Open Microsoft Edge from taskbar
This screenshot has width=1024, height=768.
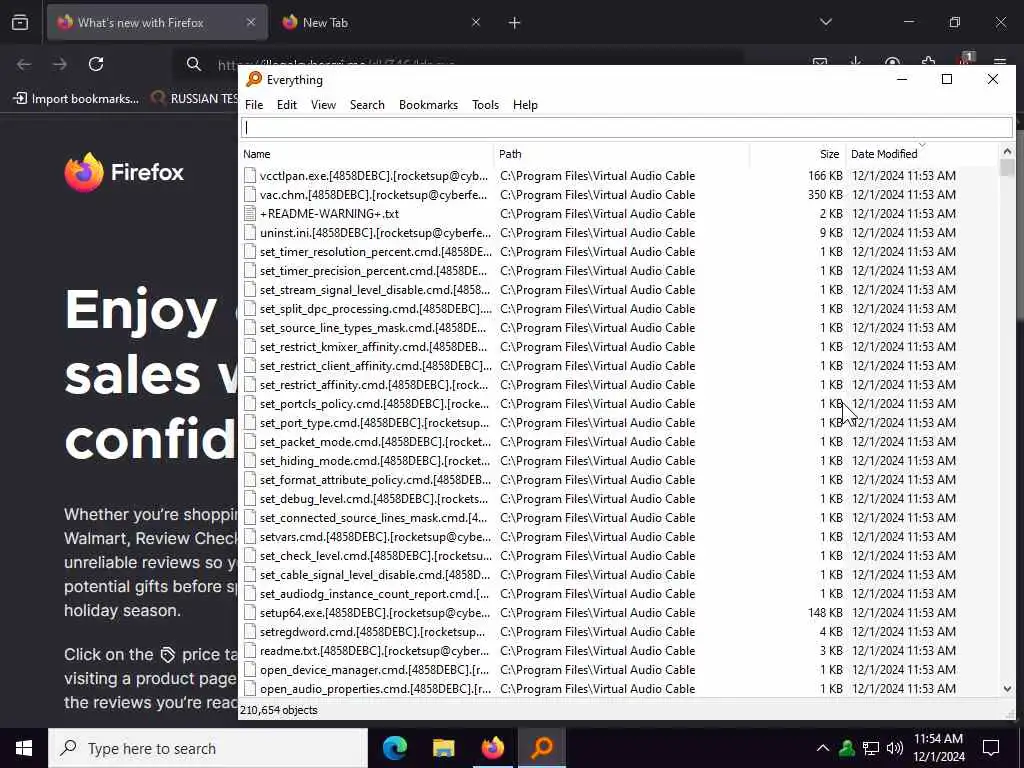coord(395,748)
